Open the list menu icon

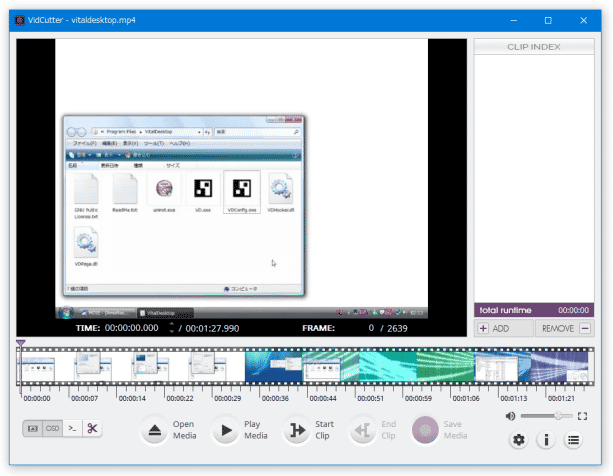coord(574,440)
